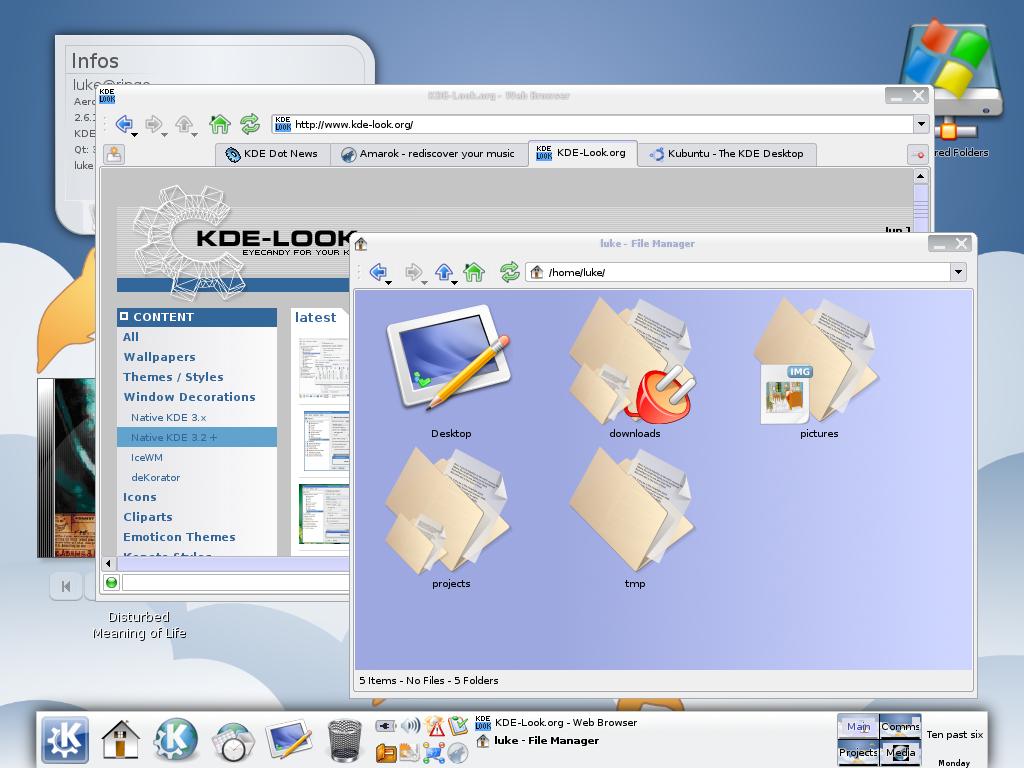Open the Cliparts link
This screenshot has width=1024, height=768.
pos(148,517)
